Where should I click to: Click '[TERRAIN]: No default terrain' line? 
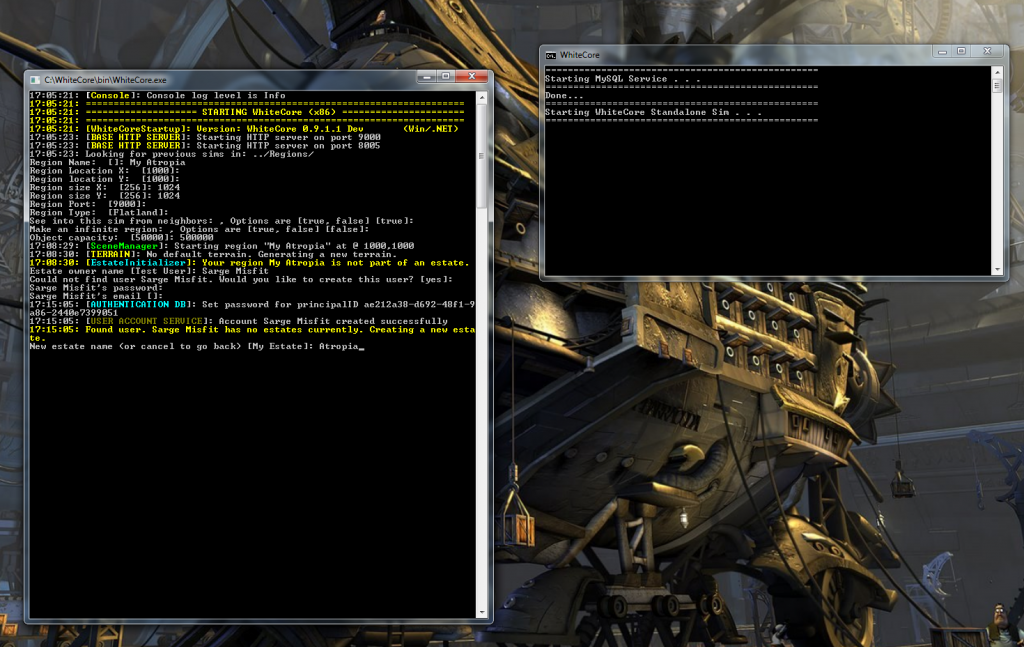click(213, 255)
